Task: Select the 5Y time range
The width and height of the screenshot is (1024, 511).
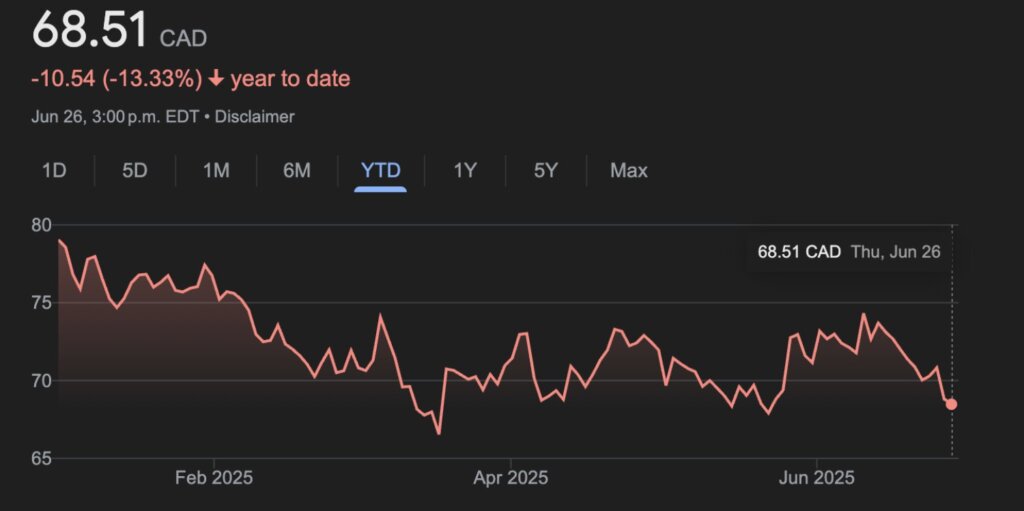Action: point(545,171)
